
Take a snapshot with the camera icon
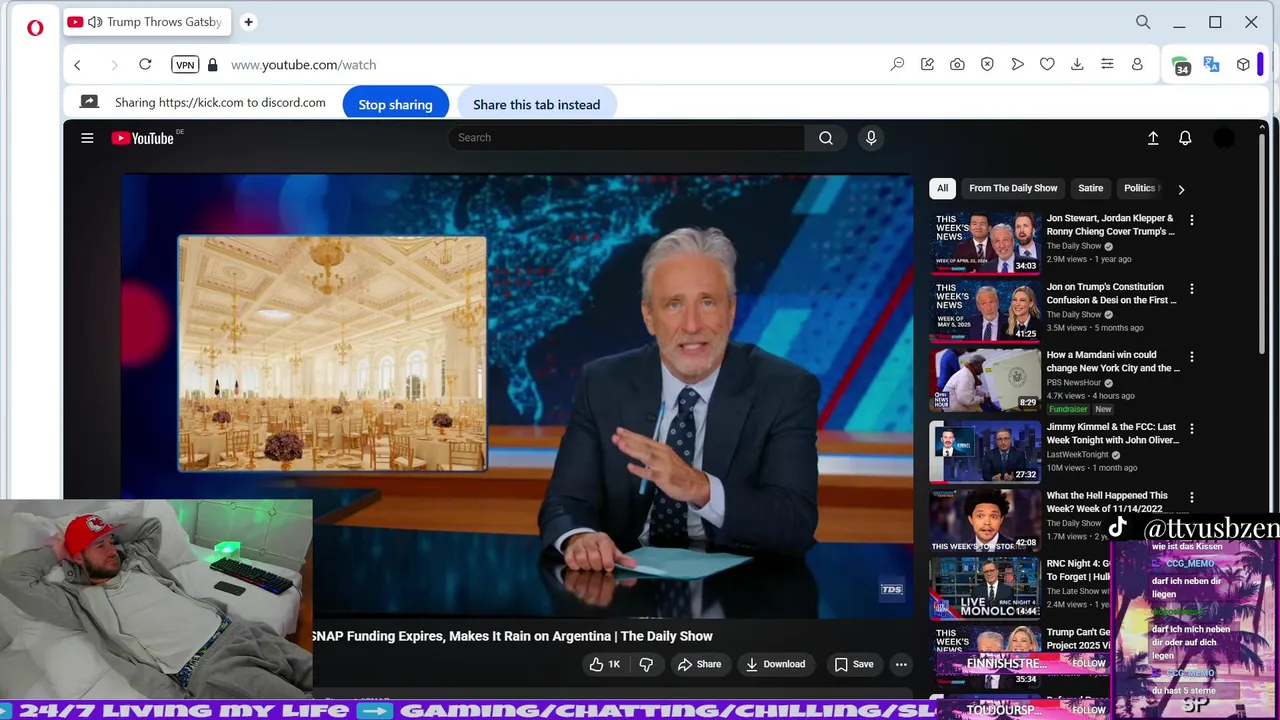(x=957, y=64)
